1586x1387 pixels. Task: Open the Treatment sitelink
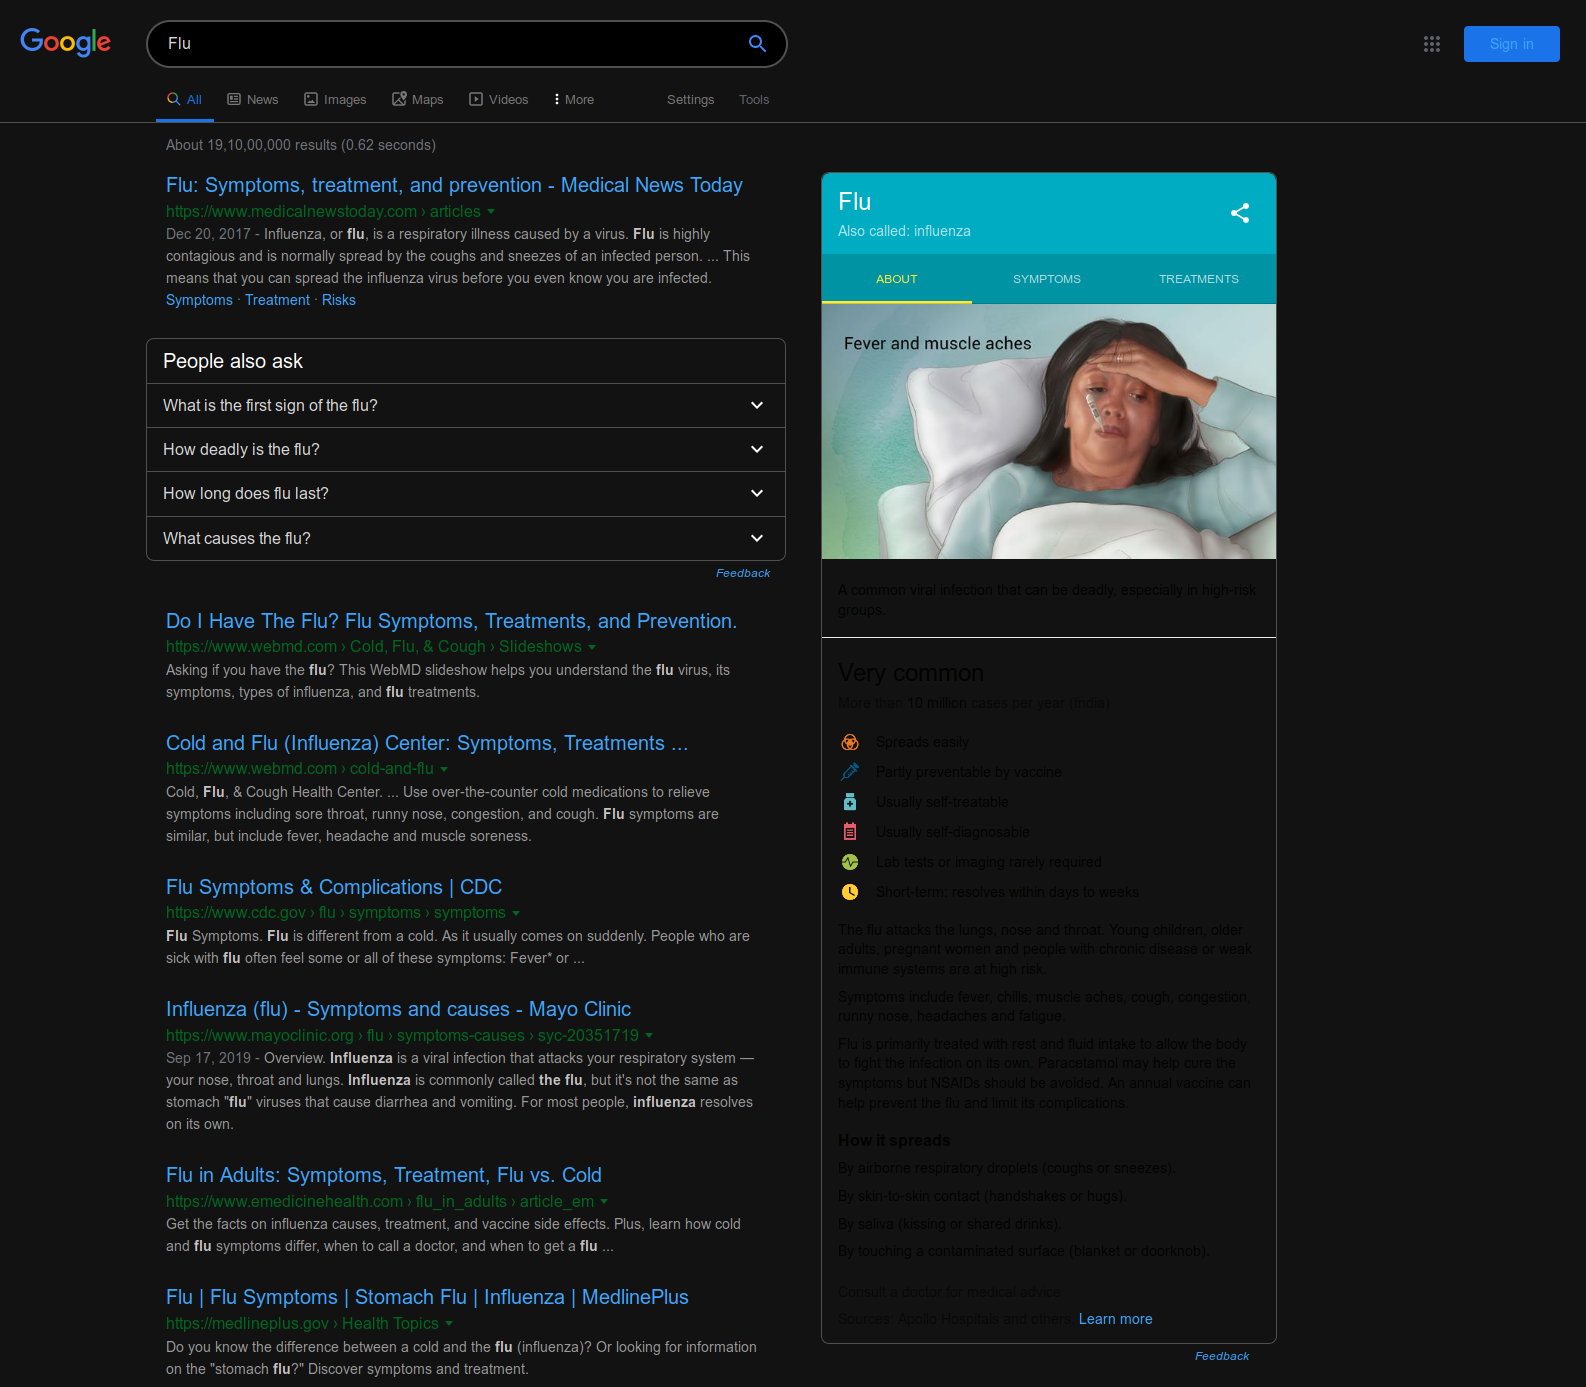(x=277, y=300)
